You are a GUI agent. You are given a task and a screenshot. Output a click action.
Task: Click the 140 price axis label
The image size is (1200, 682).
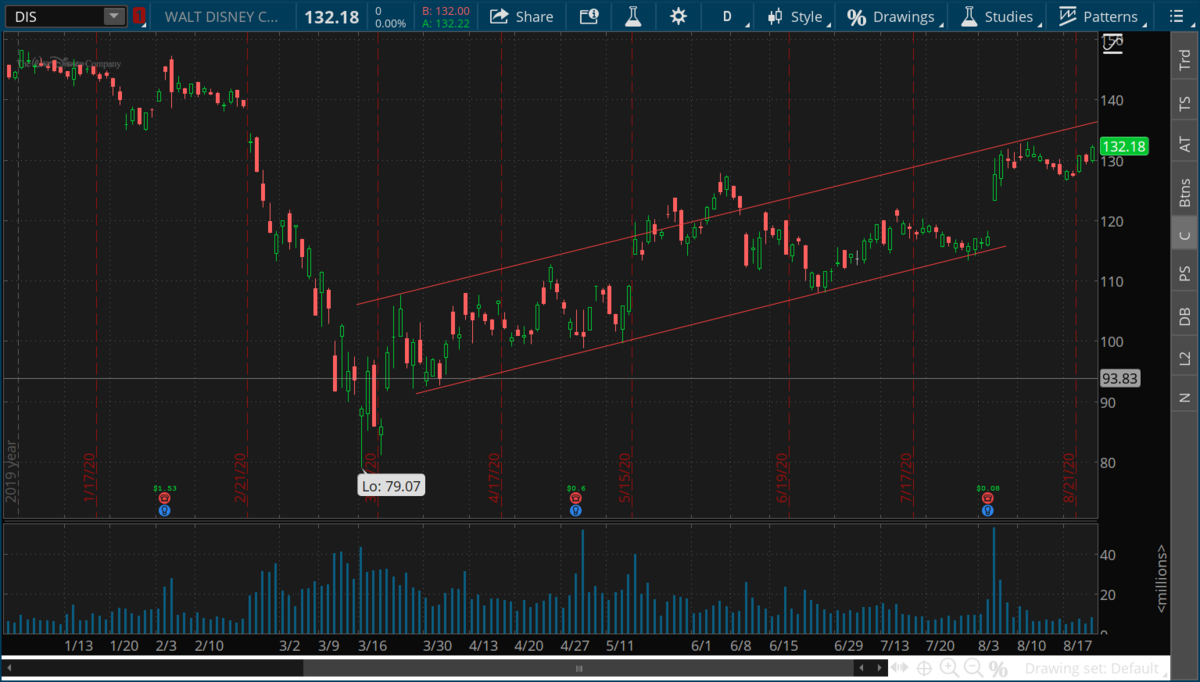tap(1113, 100)
